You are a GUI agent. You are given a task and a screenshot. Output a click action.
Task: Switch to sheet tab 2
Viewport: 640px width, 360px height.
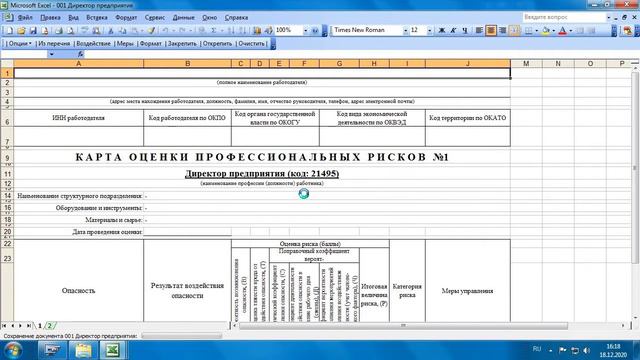(x=50, y=326)
